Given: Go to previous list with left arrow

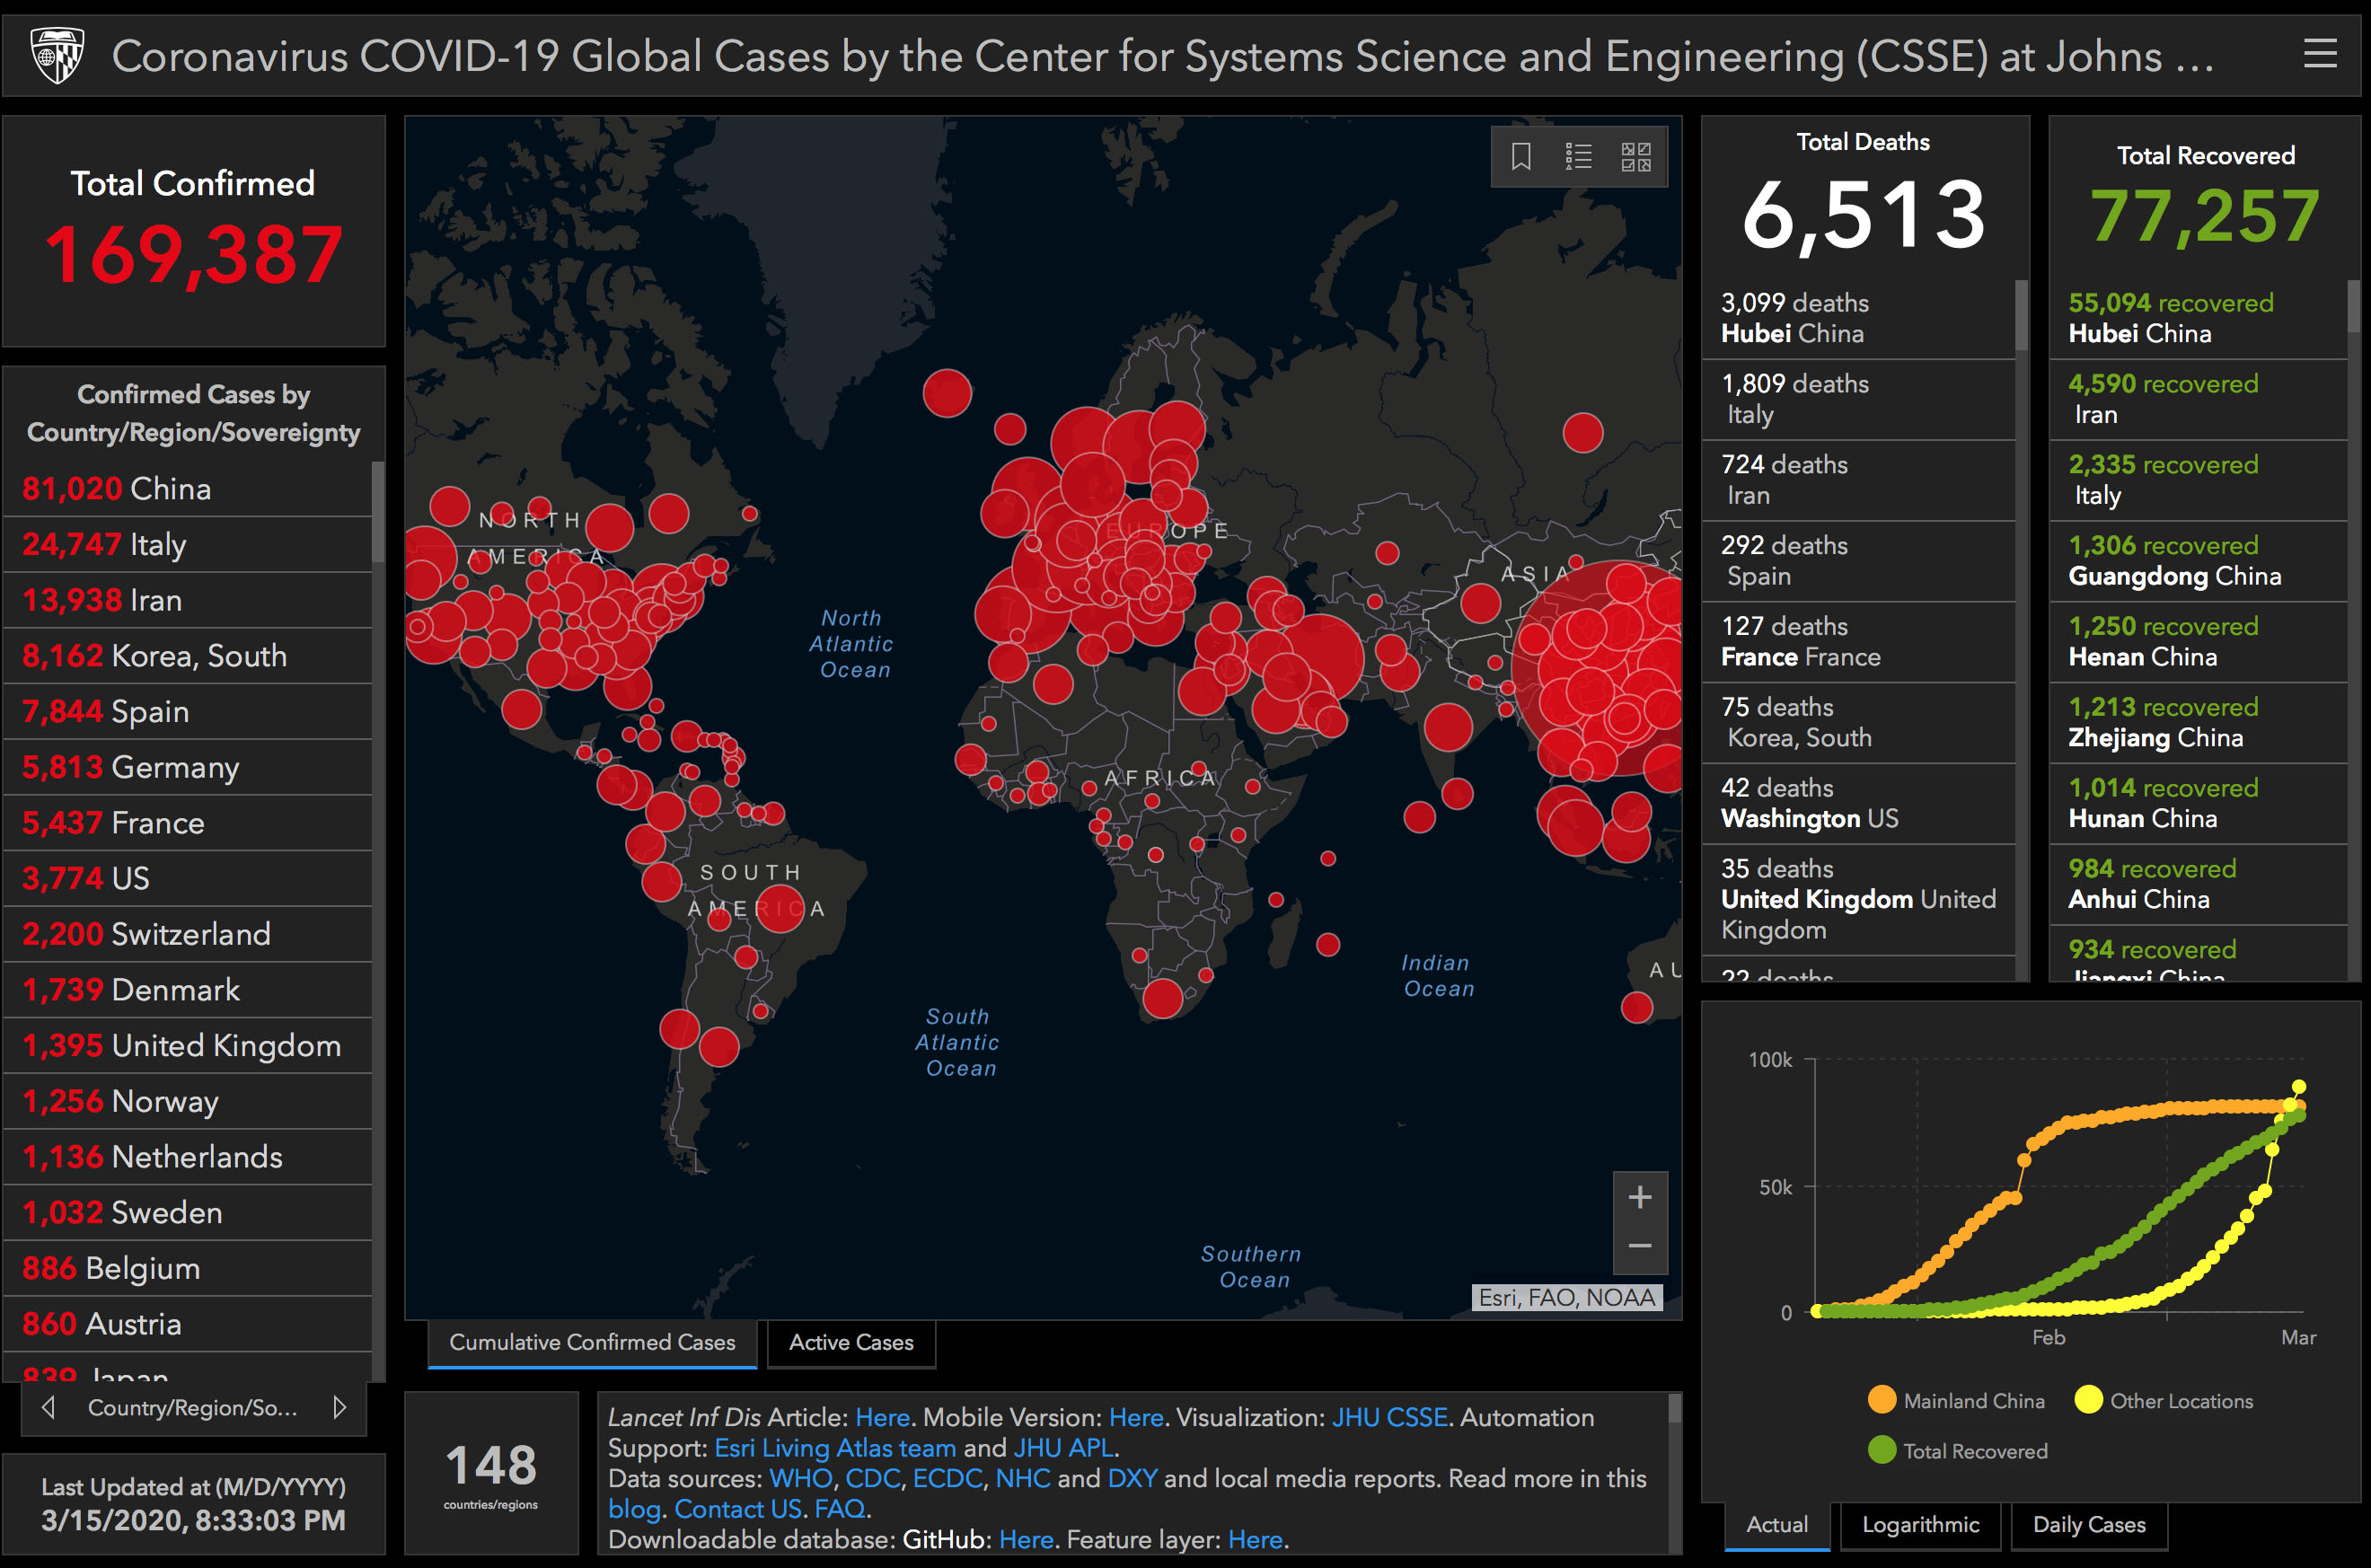Looking at the screenshot, I should tap(48, 1407).
